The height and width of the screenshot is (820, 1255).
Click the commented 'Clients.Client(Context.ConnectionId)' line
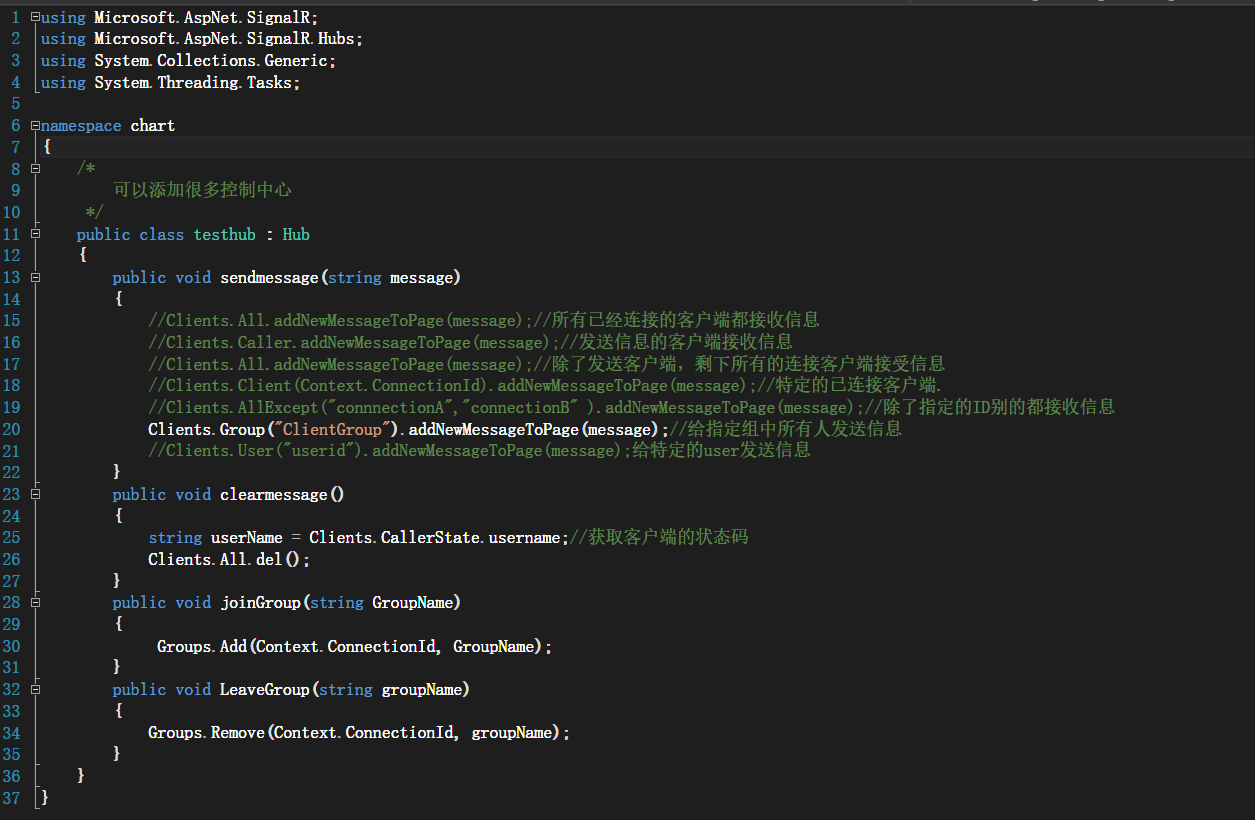point(545,386)
